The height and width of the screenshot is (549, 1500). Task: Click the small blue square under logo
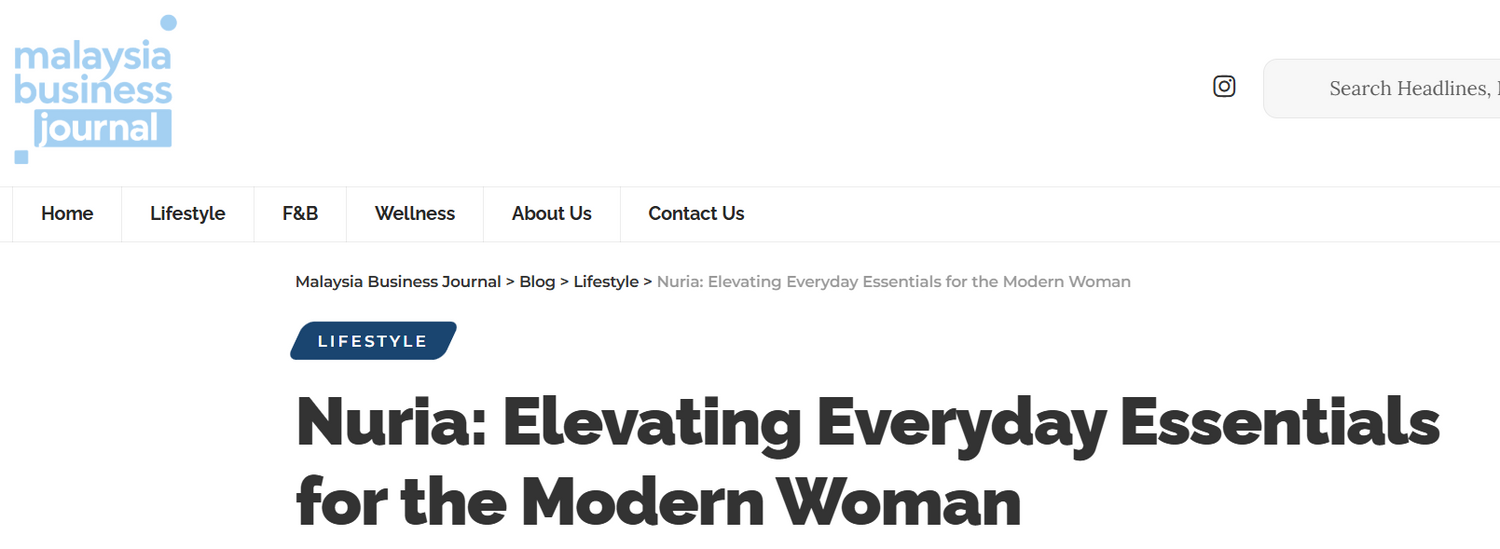21,157
